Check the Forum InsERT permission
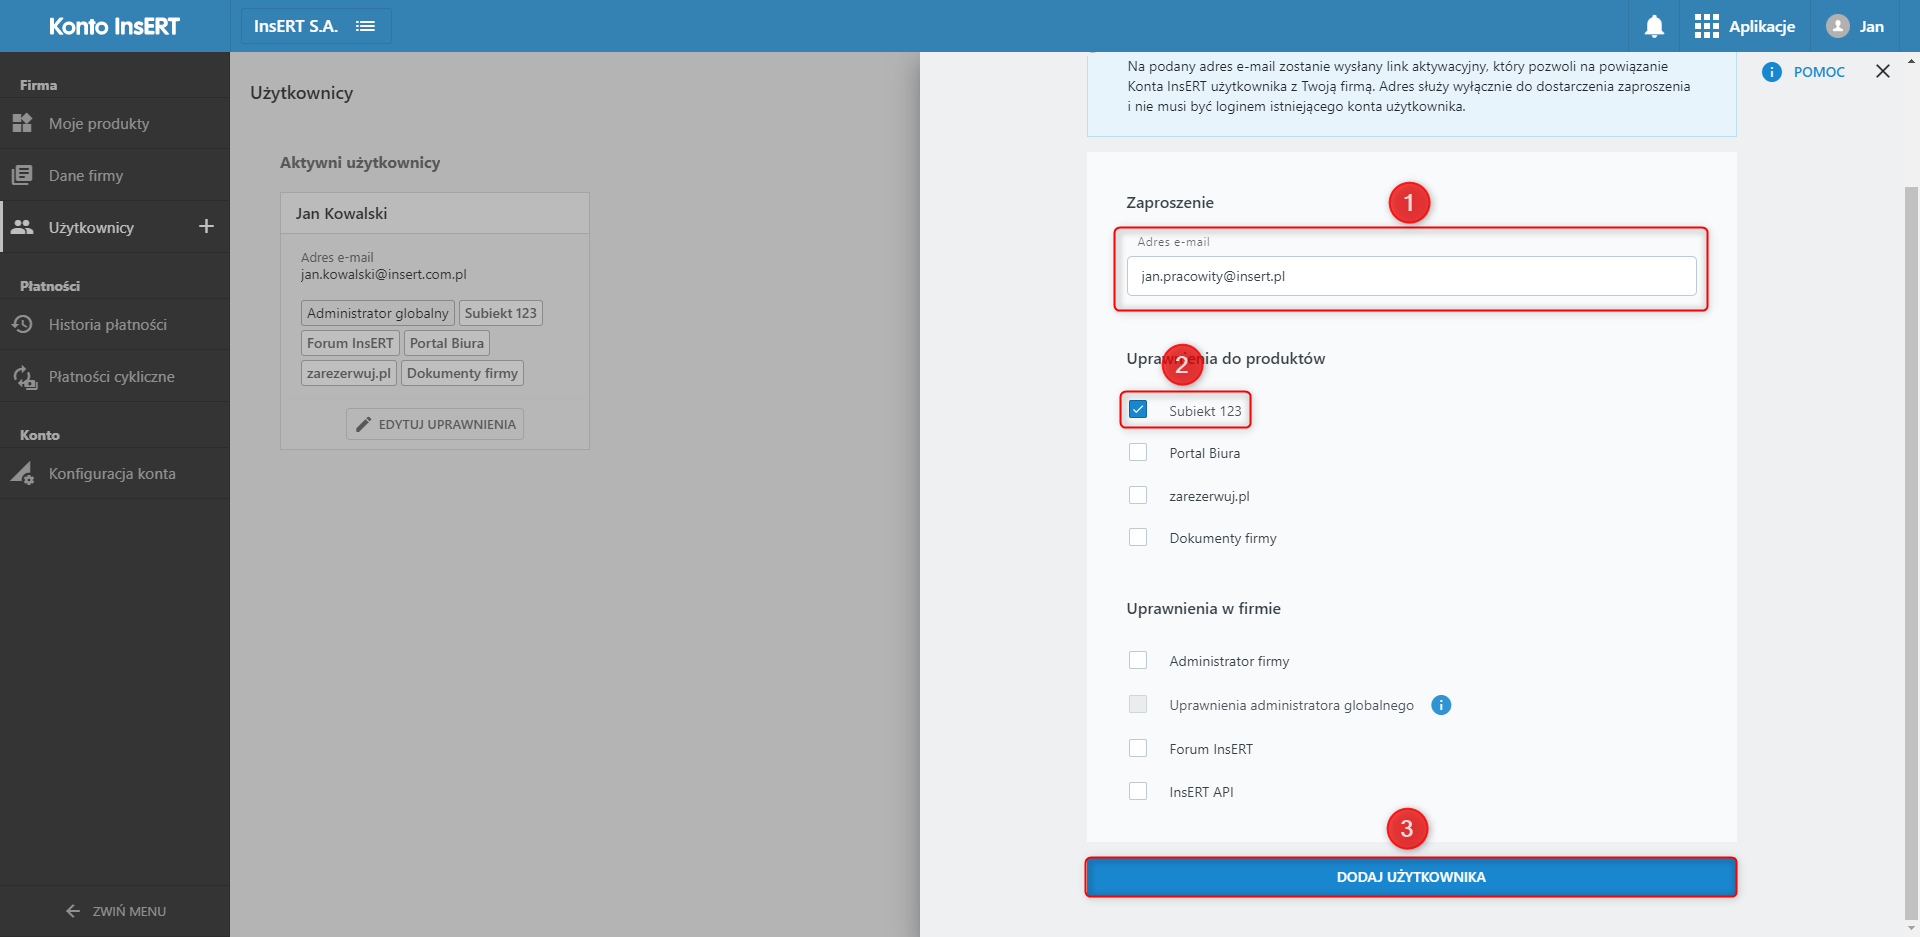The width and height of the screenshot is (1920, 937). [1138, 748]
